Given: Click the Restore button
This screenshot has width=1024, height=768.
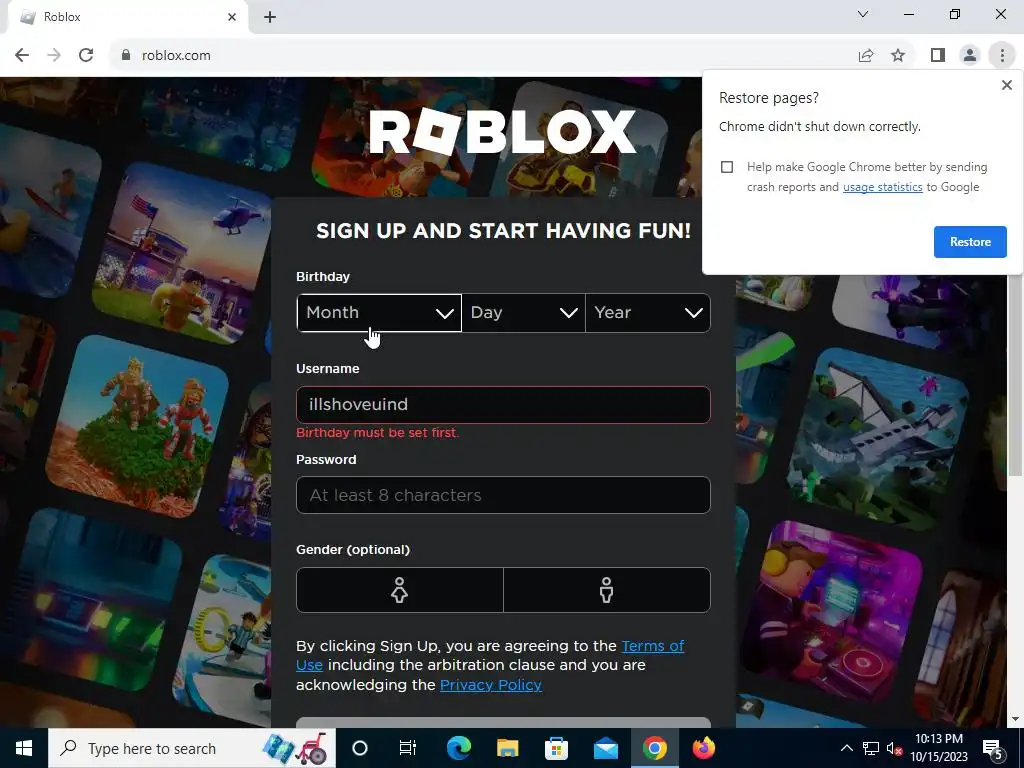Looking at the screenshot, I should [x=970, y=242].
